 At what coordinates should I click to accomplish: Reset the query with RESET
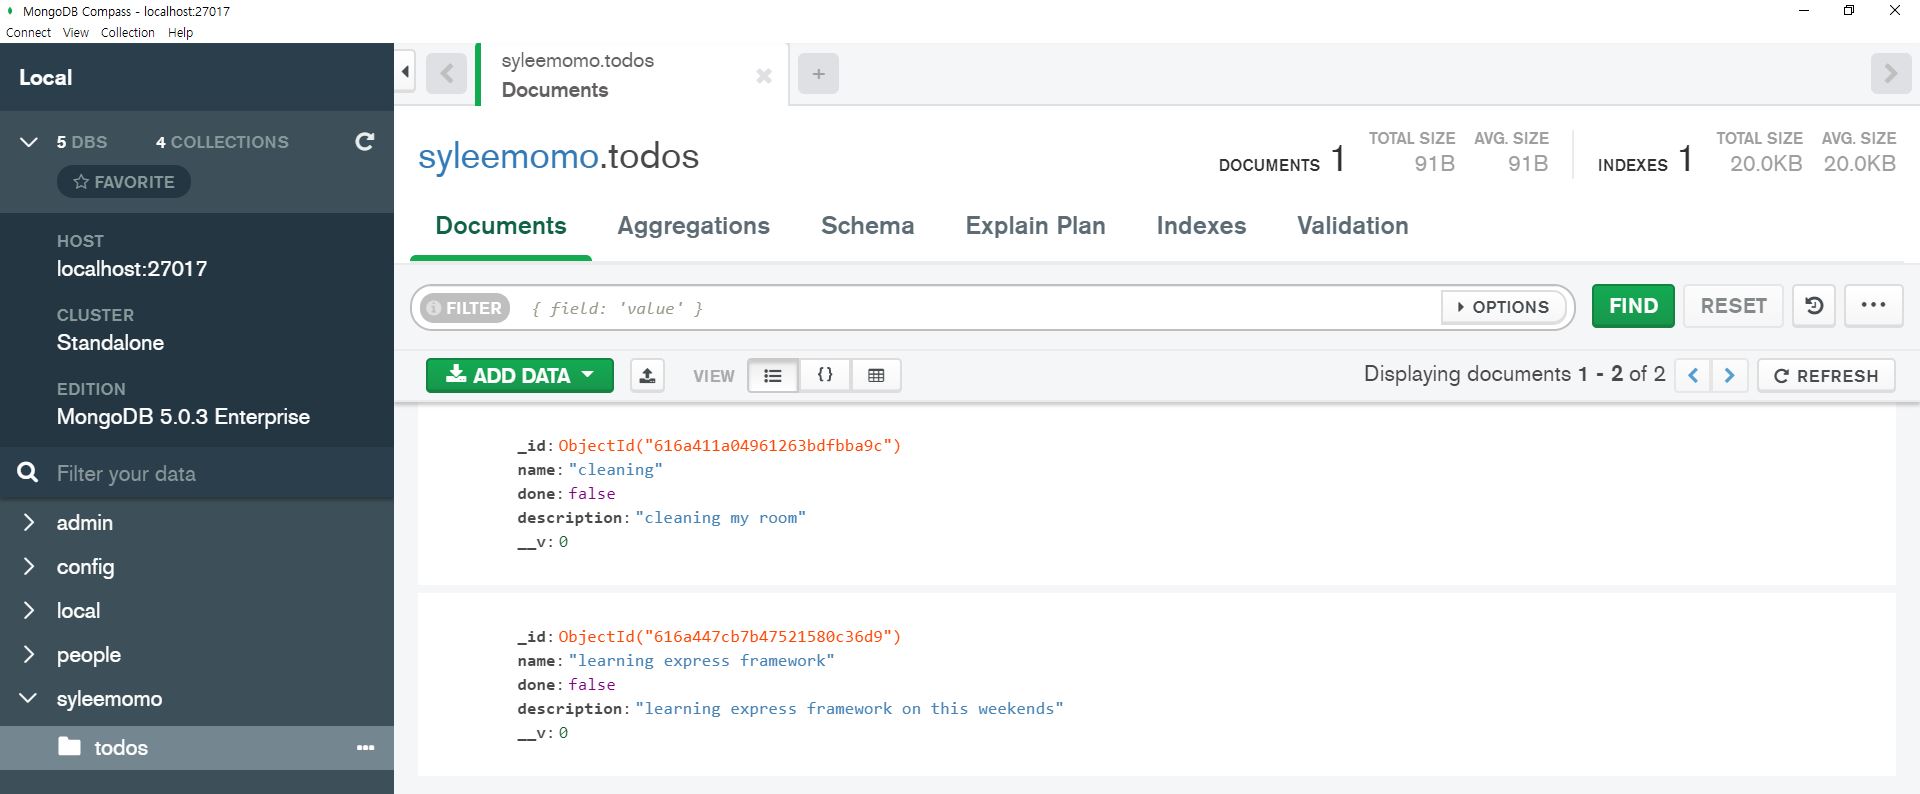click(1733, 306)
